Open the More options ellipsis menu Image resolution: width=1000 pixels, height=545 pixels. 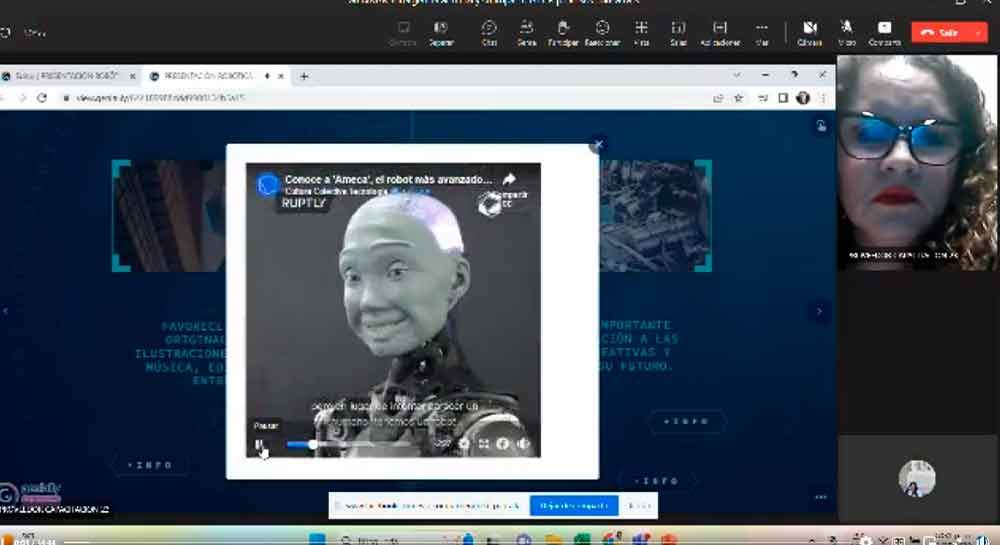point(762,31)
